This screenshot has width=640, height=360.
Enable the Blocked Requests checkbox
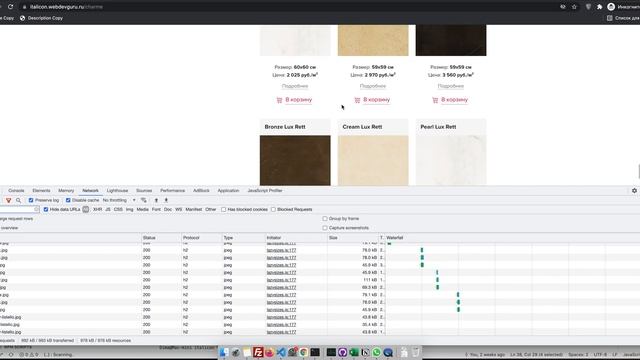tap(273, 209)
